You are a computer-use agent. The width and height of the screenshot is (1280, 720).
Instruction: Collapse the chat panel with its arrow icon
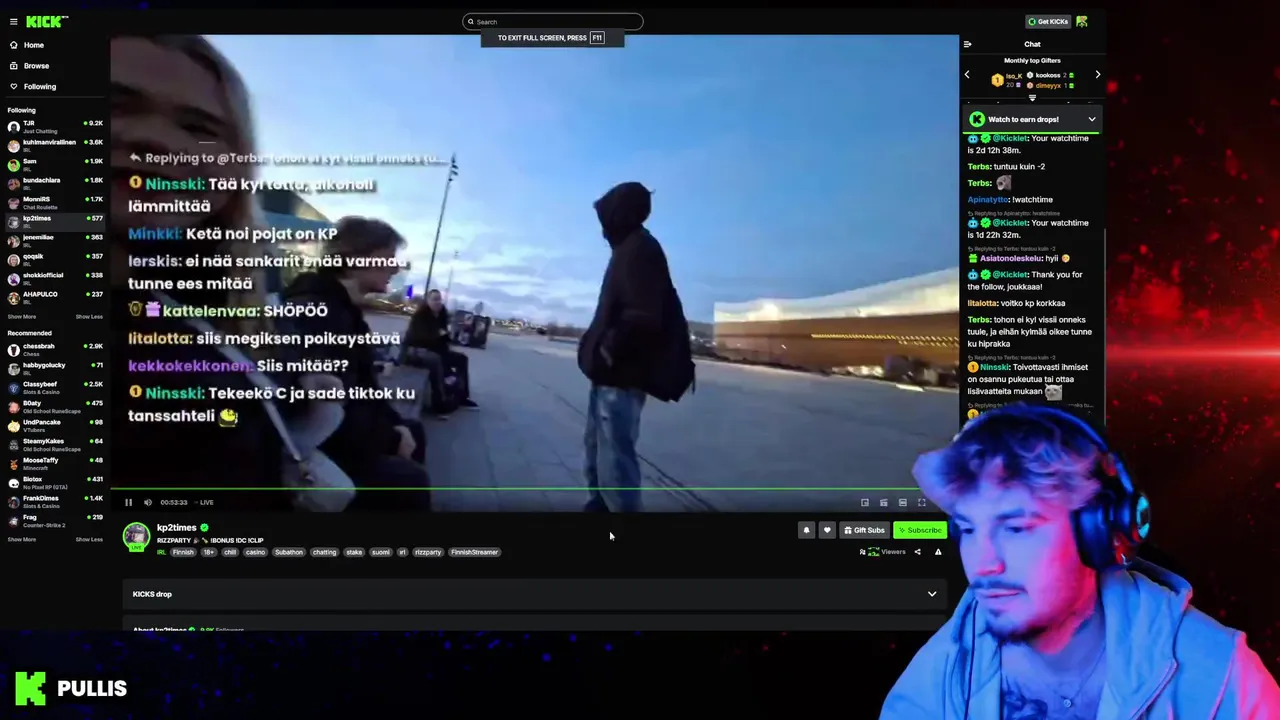click(x=967, y=44)
